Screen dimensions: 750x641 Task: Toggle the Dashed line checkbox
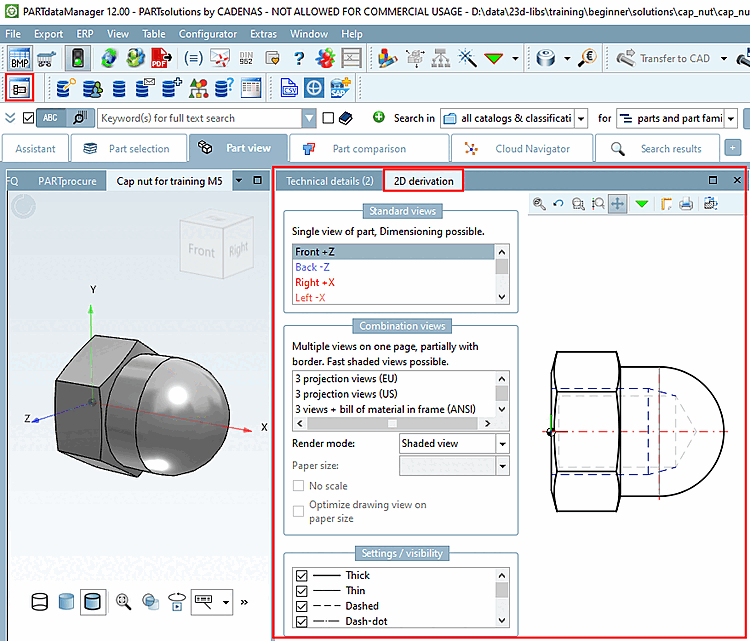click(301, 606)
